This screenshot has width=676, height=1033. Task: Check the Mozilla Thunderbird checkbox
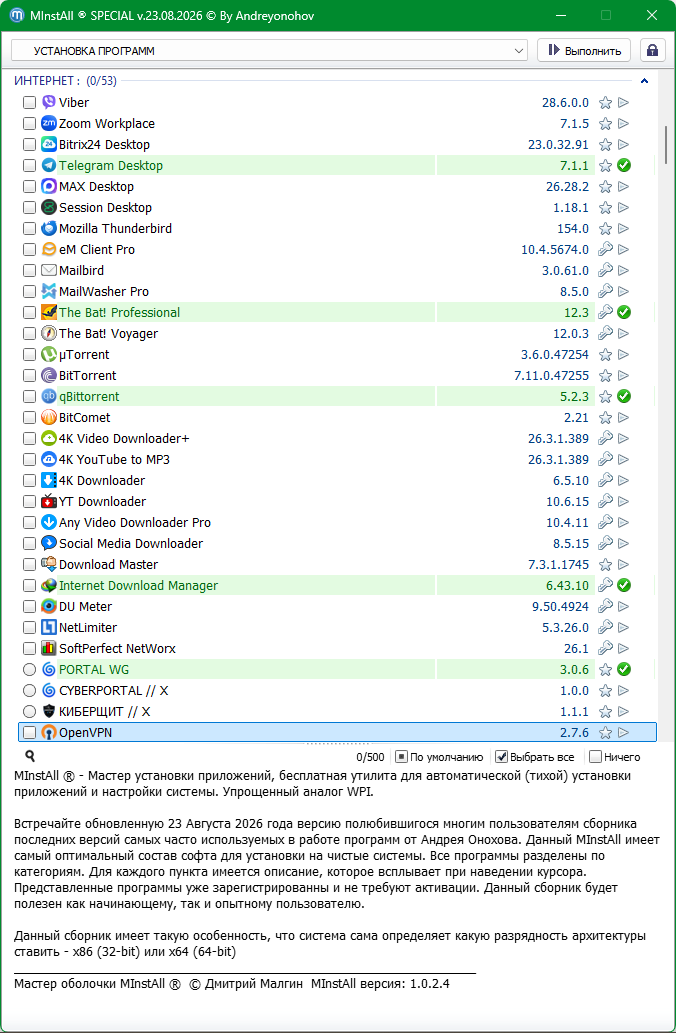tap(29, 229)
